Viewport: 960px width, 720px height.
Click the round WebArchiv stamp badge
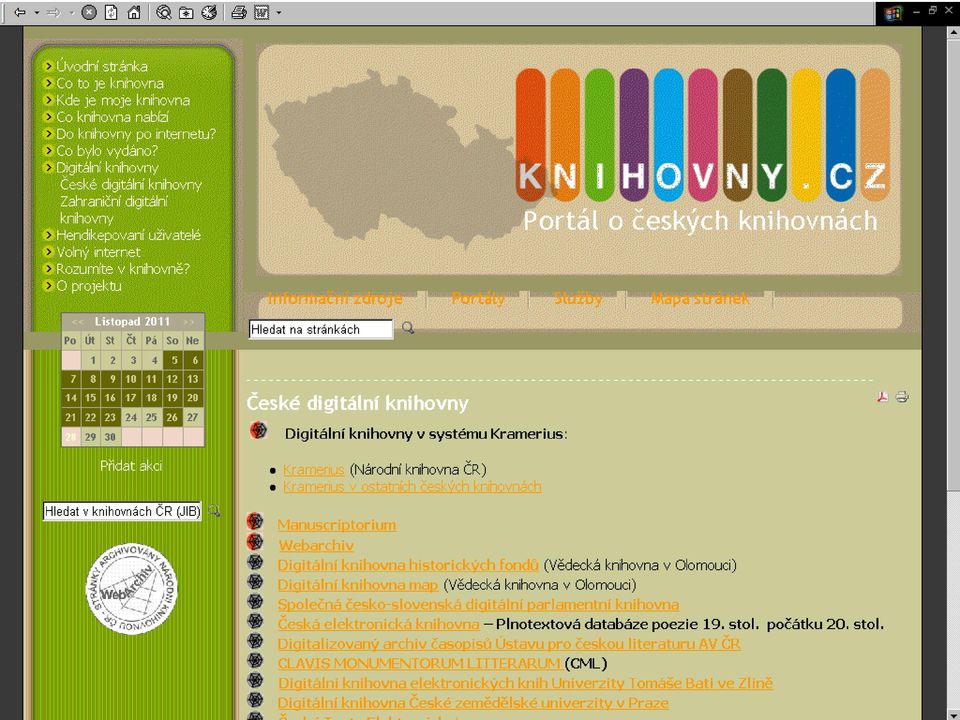coord(131,589)
